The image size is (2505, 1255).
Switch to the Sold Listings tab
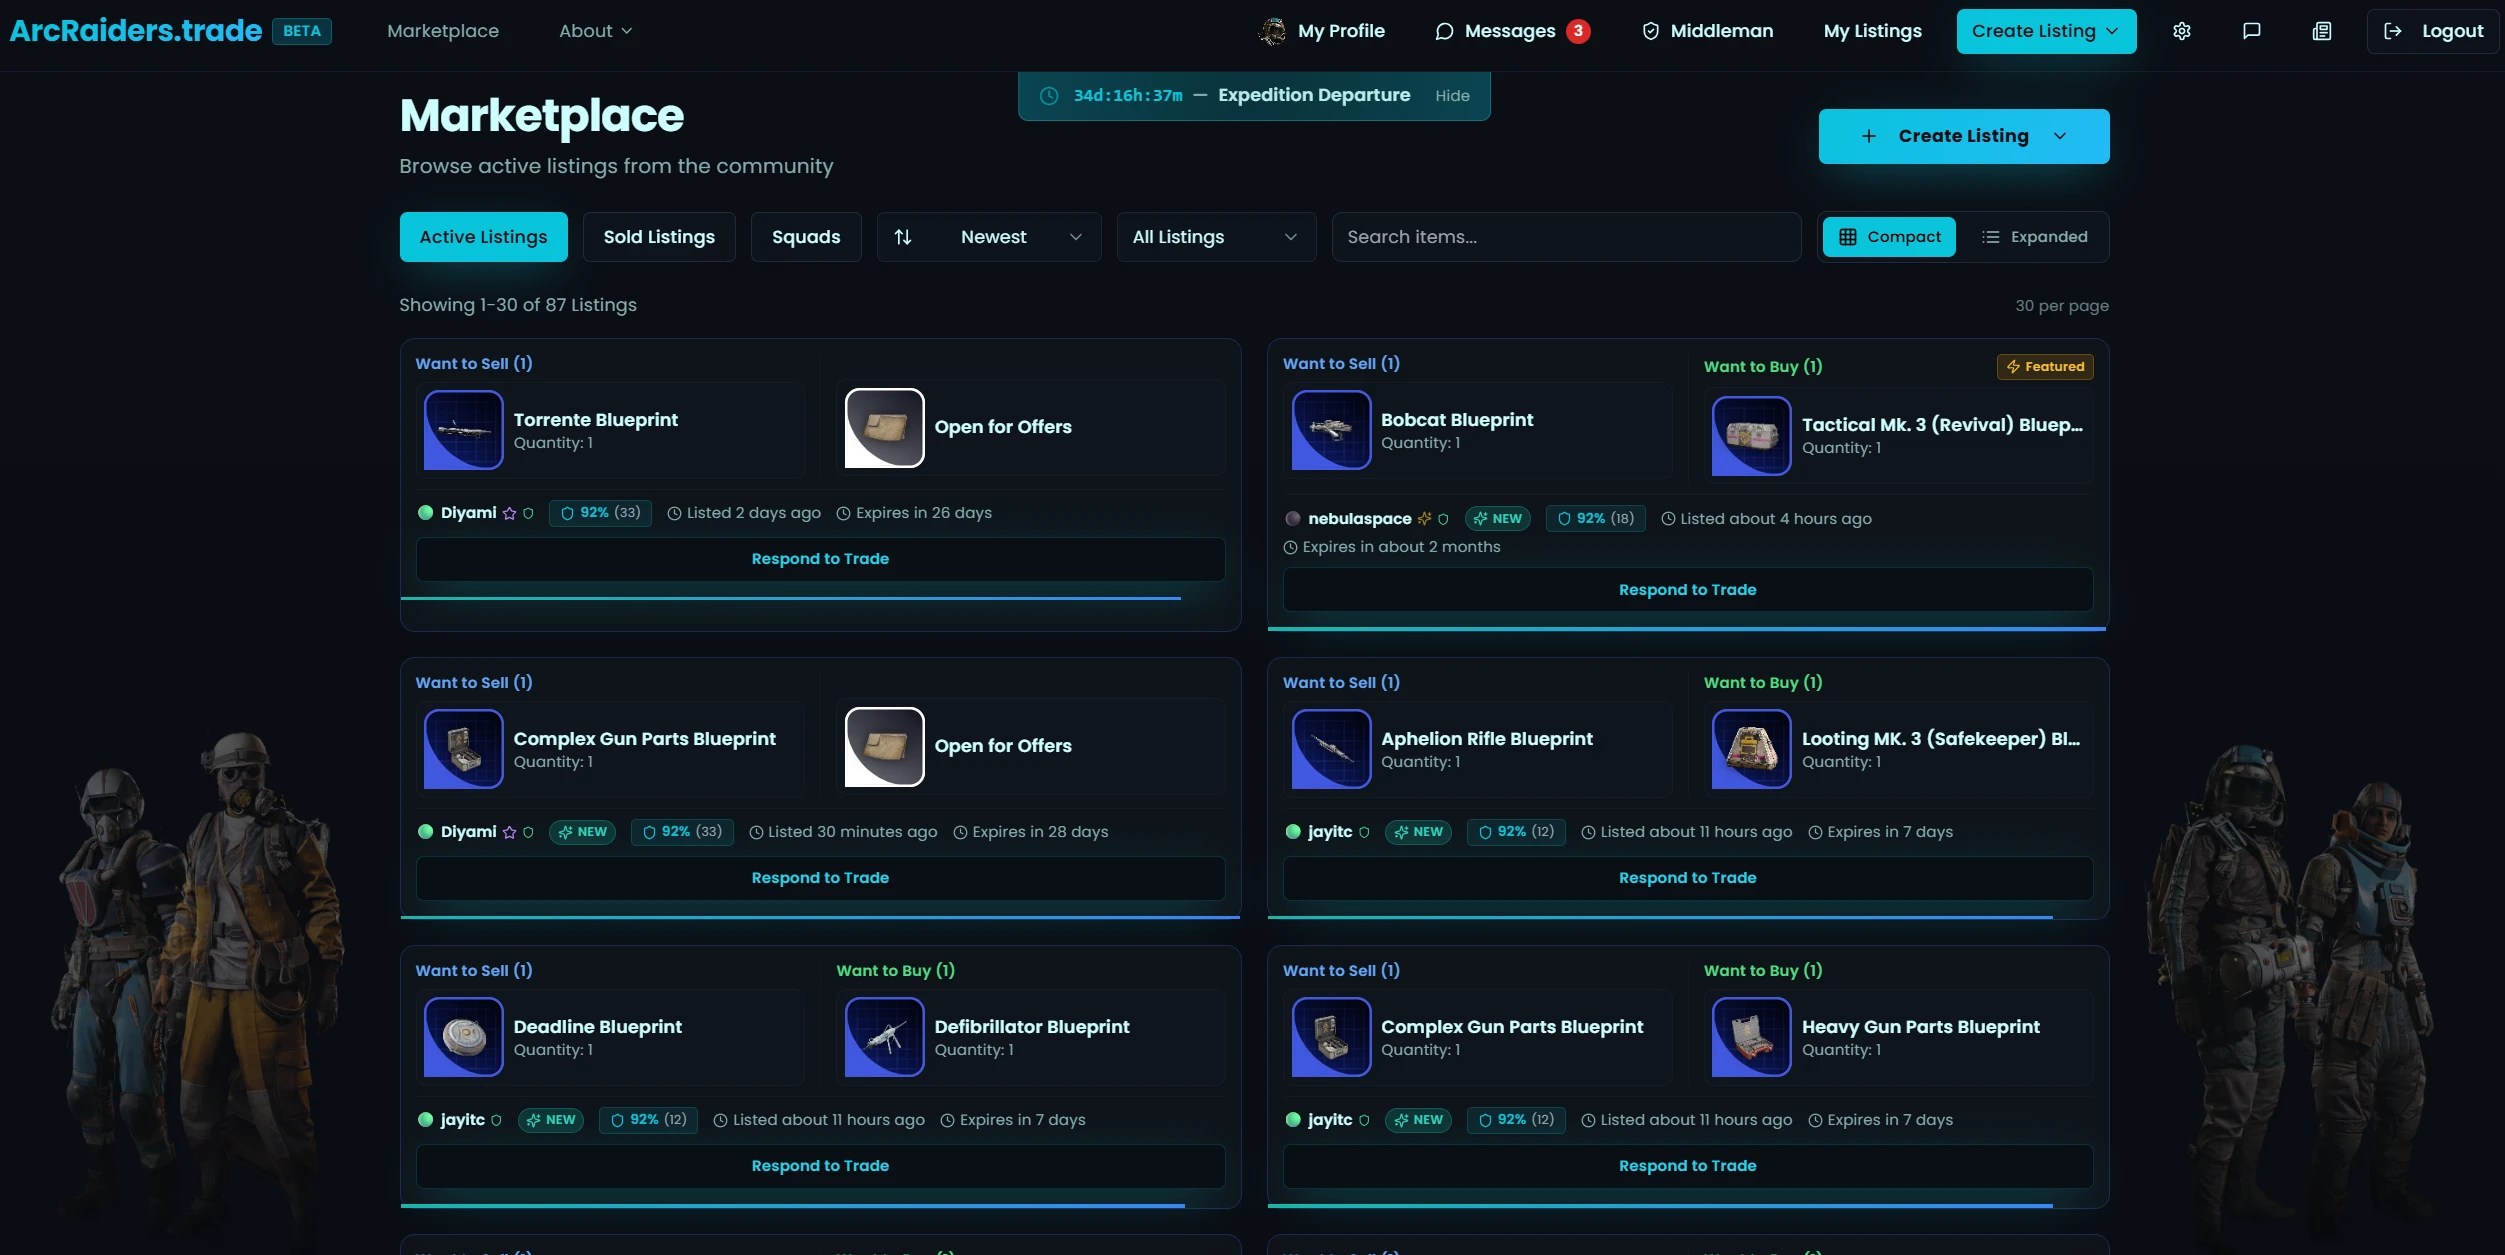[x=659, y=237]
